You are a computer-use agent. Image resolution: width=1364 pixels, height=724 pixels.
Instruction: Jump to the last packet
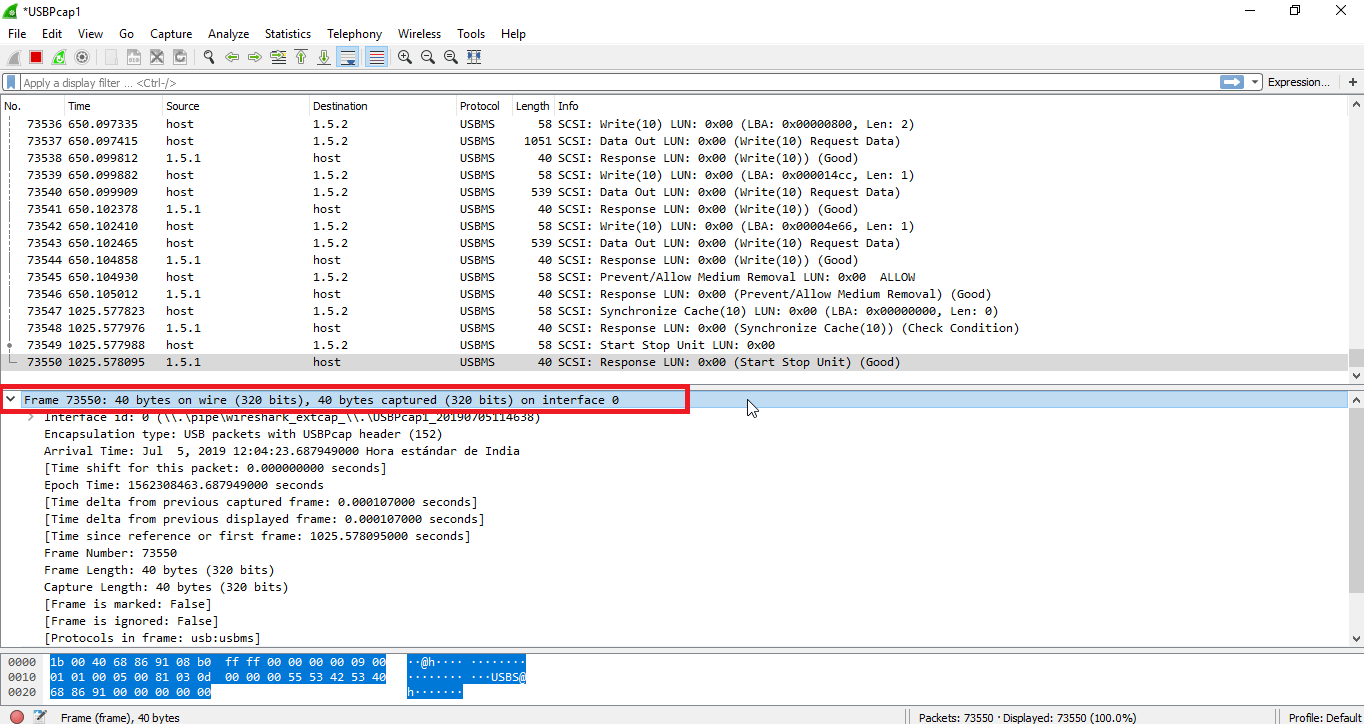point(324,58)
